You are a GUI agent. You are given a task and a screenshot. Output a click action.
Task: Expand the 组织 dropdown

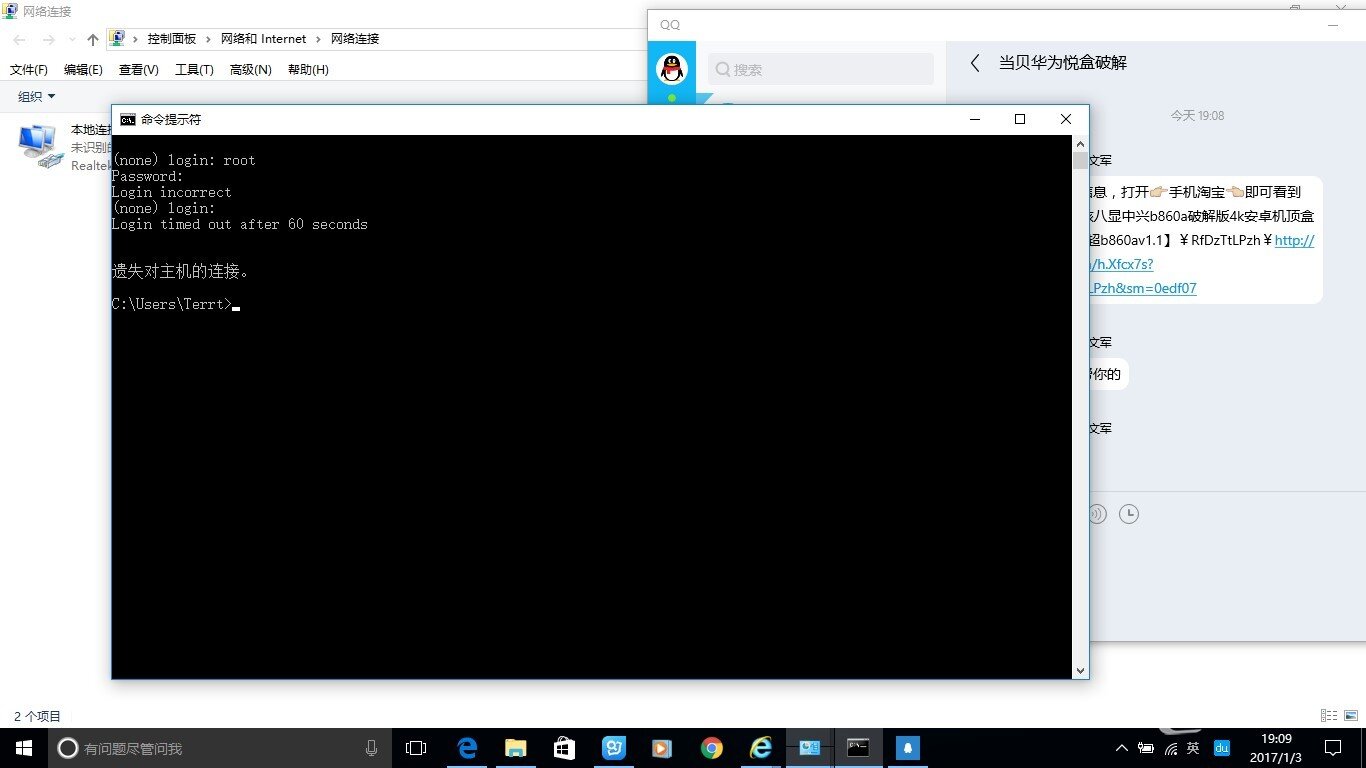[37, 97]
